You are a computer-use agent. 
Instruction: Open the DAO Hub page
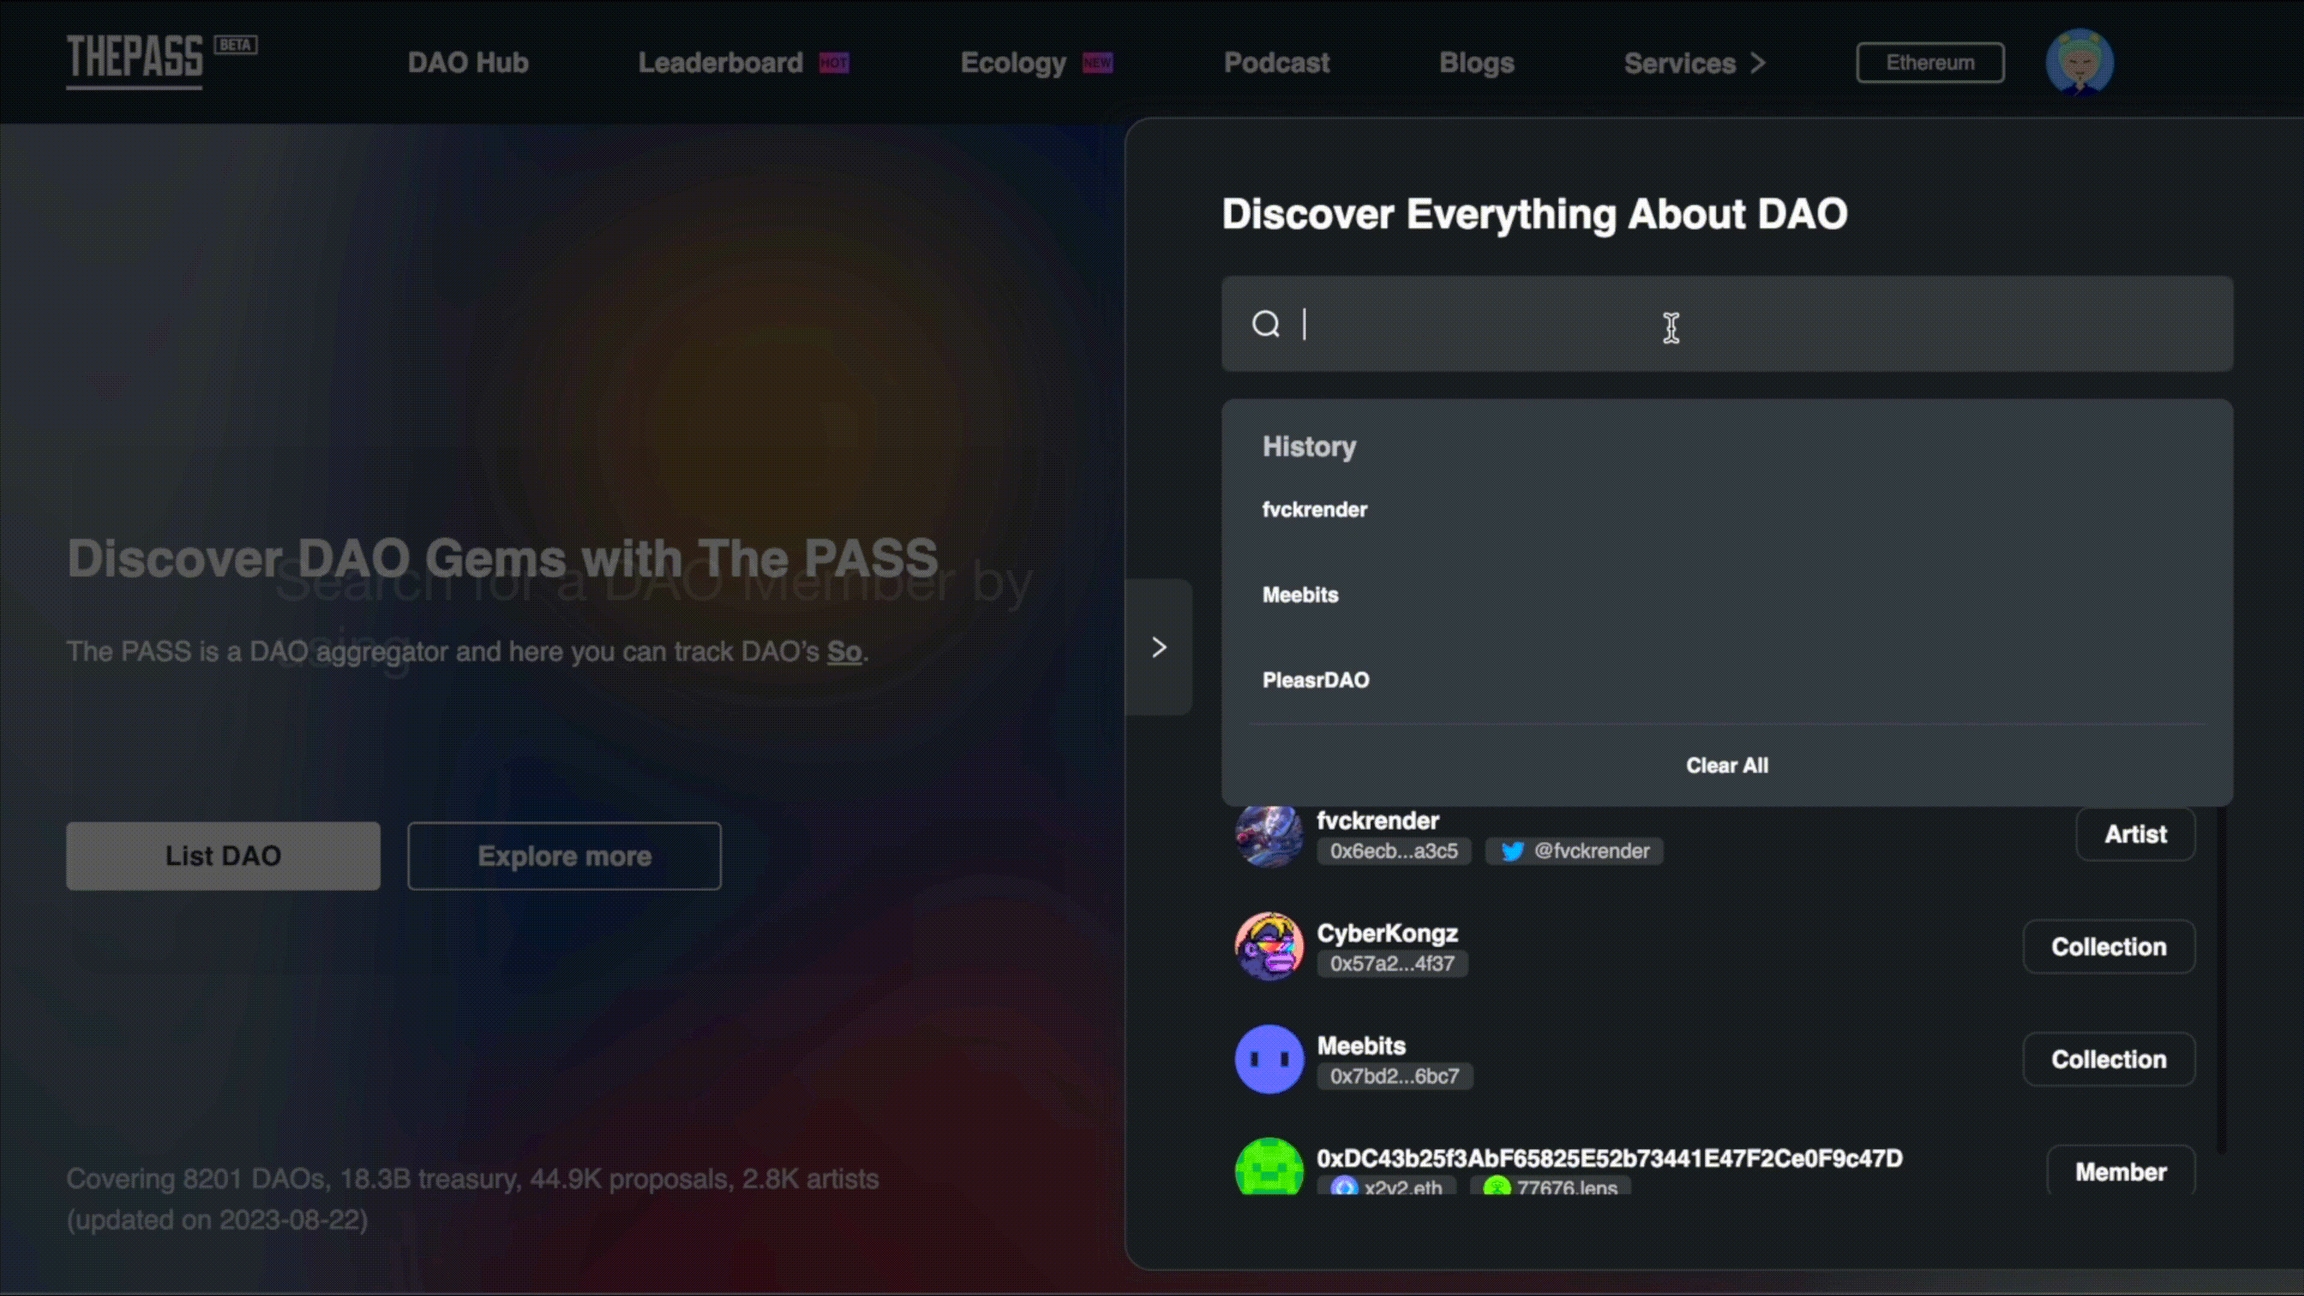point(467,63)
